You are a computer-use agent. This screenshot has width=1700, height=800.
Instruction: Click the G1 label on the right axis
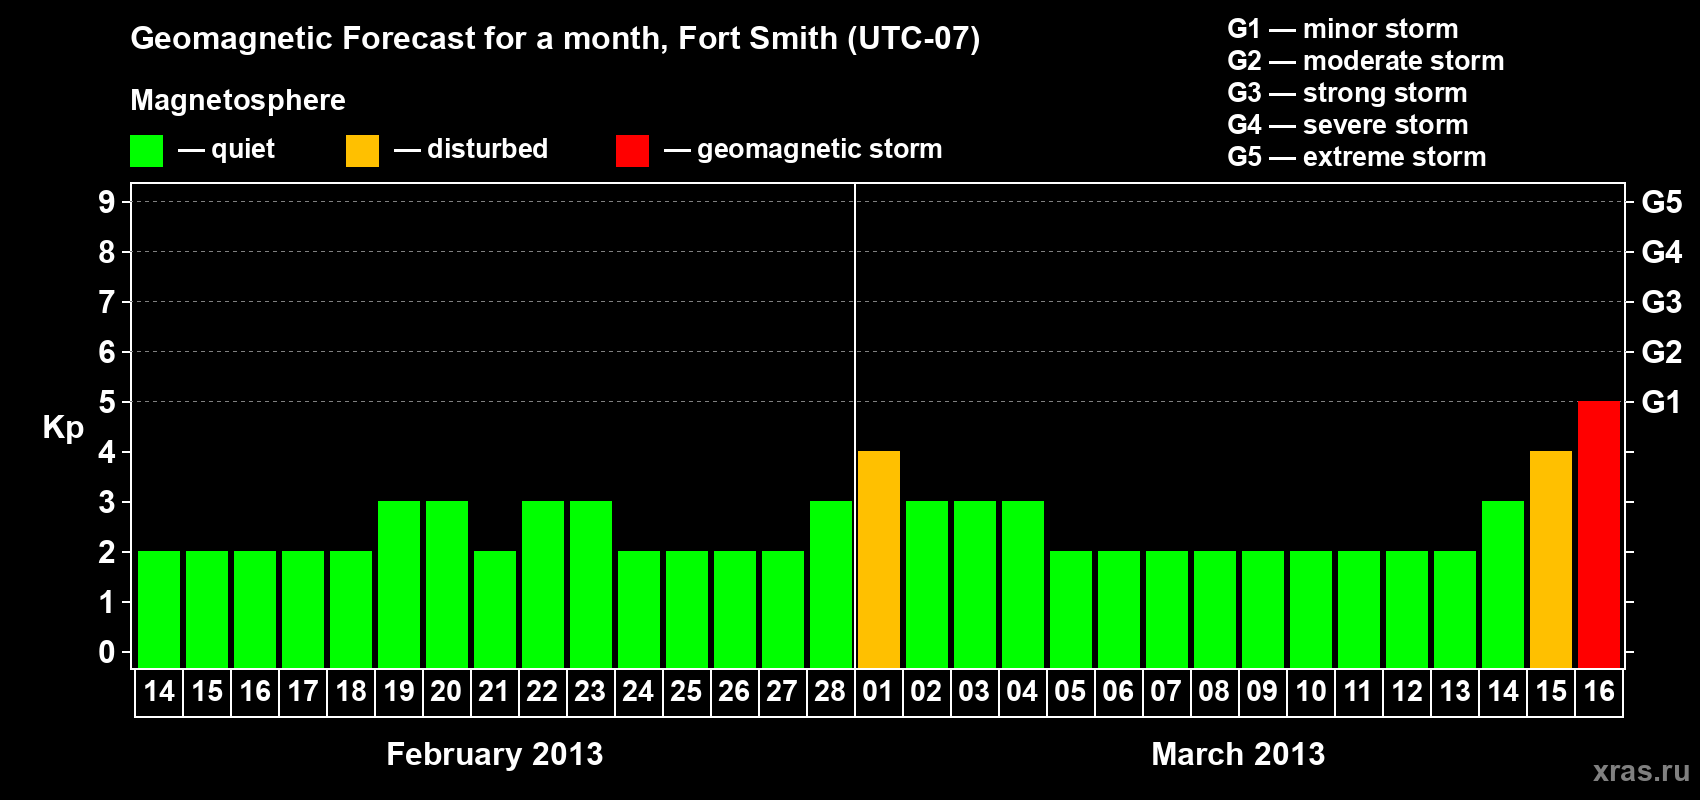pyautogui.click(x=1662, y=402)
